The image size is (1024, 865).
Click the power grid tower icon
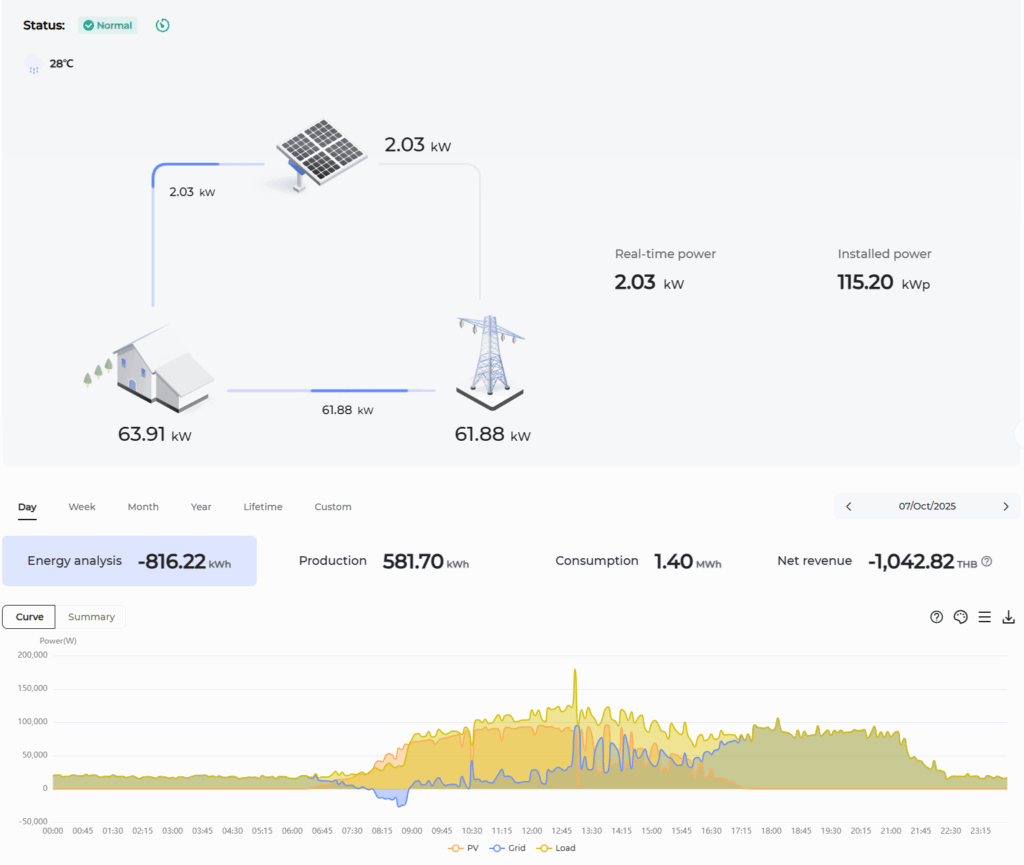[x=490, y=360]
